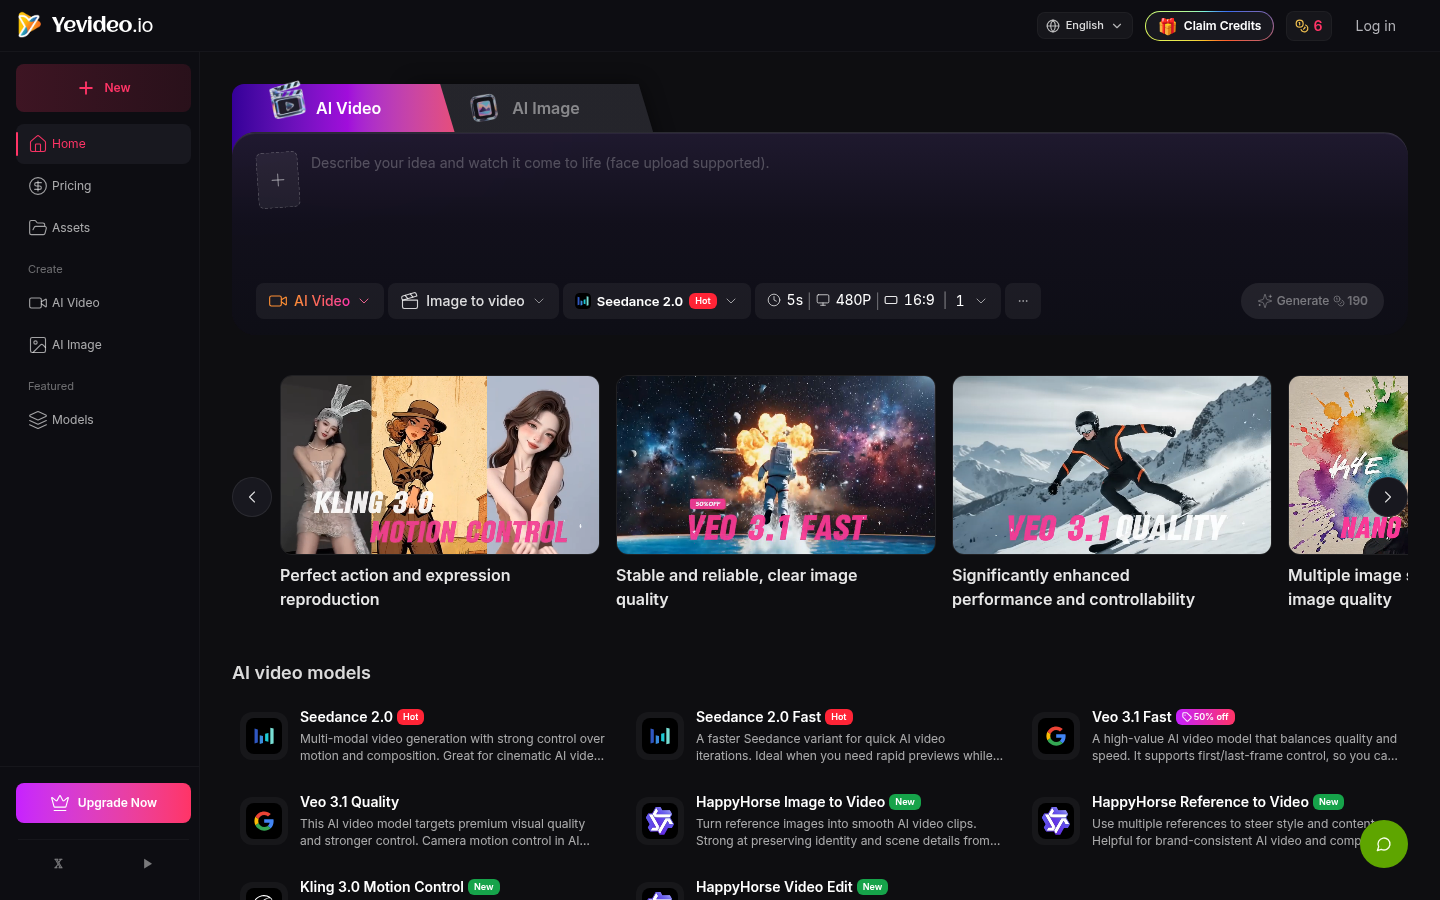
Task: Open the X social icon
Action: (58, 864)
